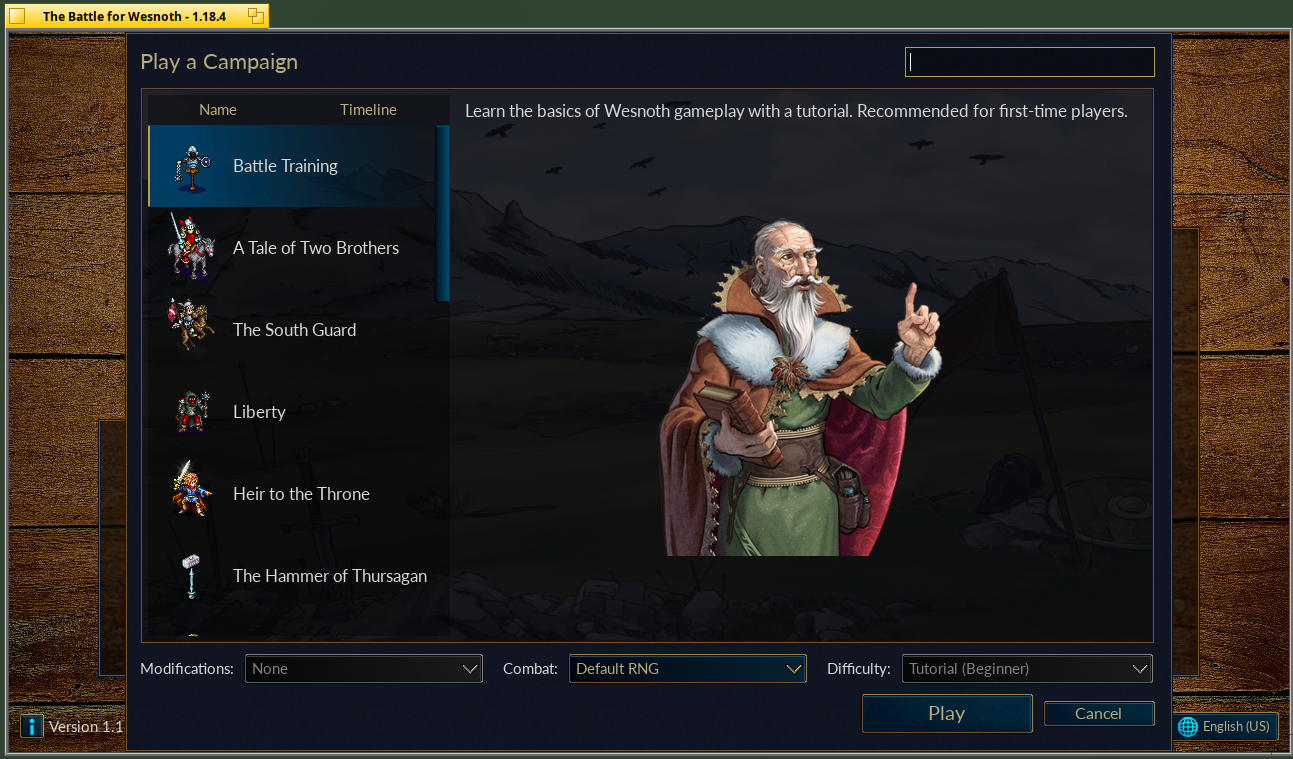Select the Battle Training dummy icon
The height and width of the screenshot is (759, 1293).
[x=190, y=167]
